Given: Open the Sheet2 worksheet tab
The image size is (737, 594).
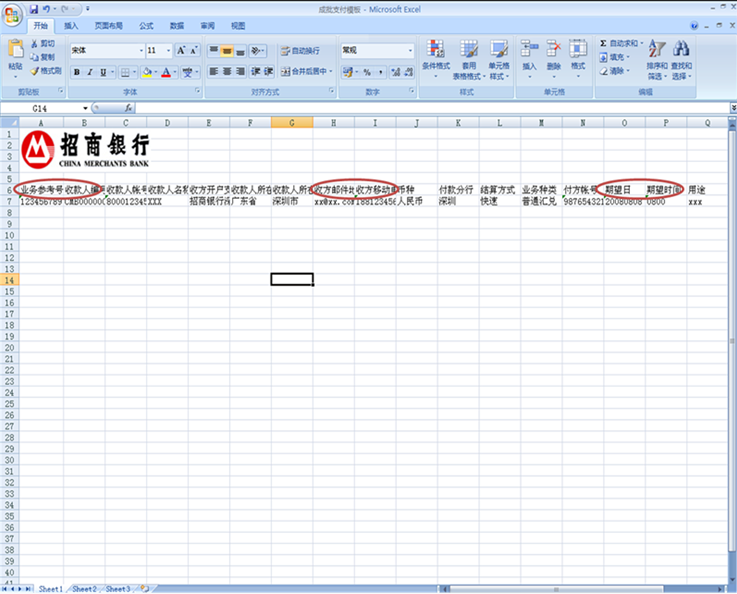Looking at the screenshot, I should [x=84, y=588].
